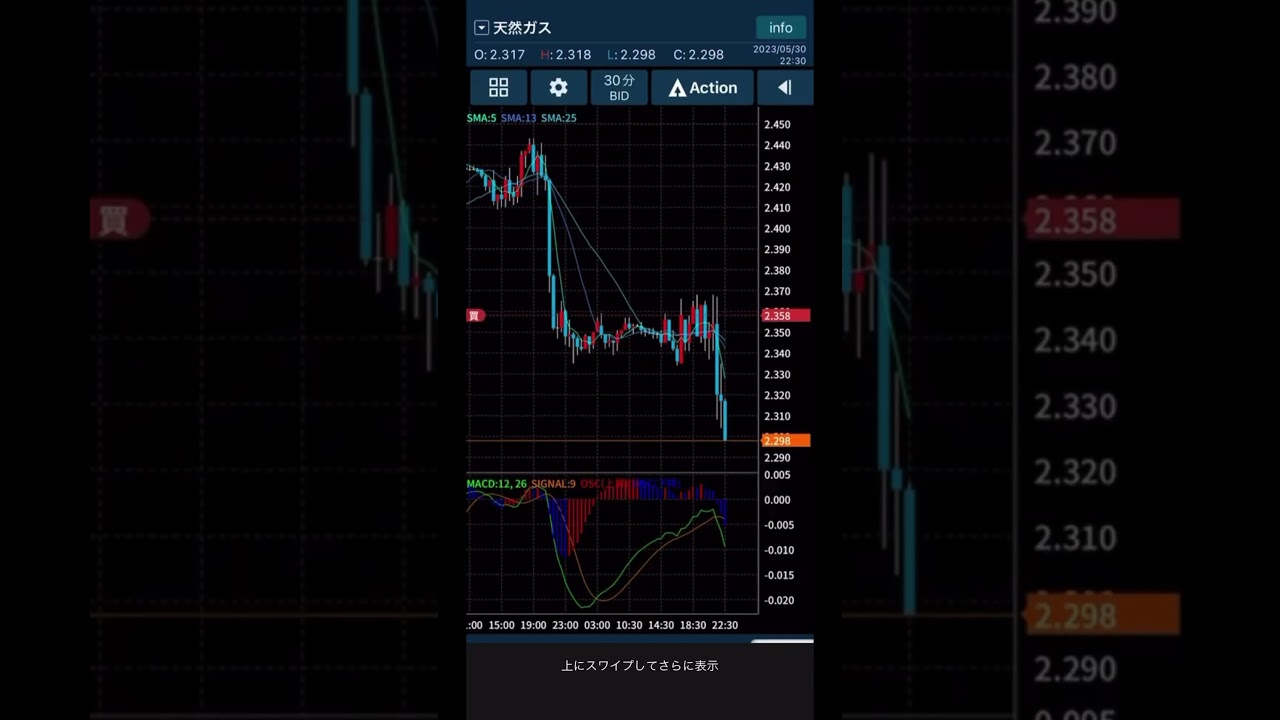The height and width of the screenshot is (720, 1280).
Task: Select the 天然ガス instrument name
Action: [x=522, y=28]
